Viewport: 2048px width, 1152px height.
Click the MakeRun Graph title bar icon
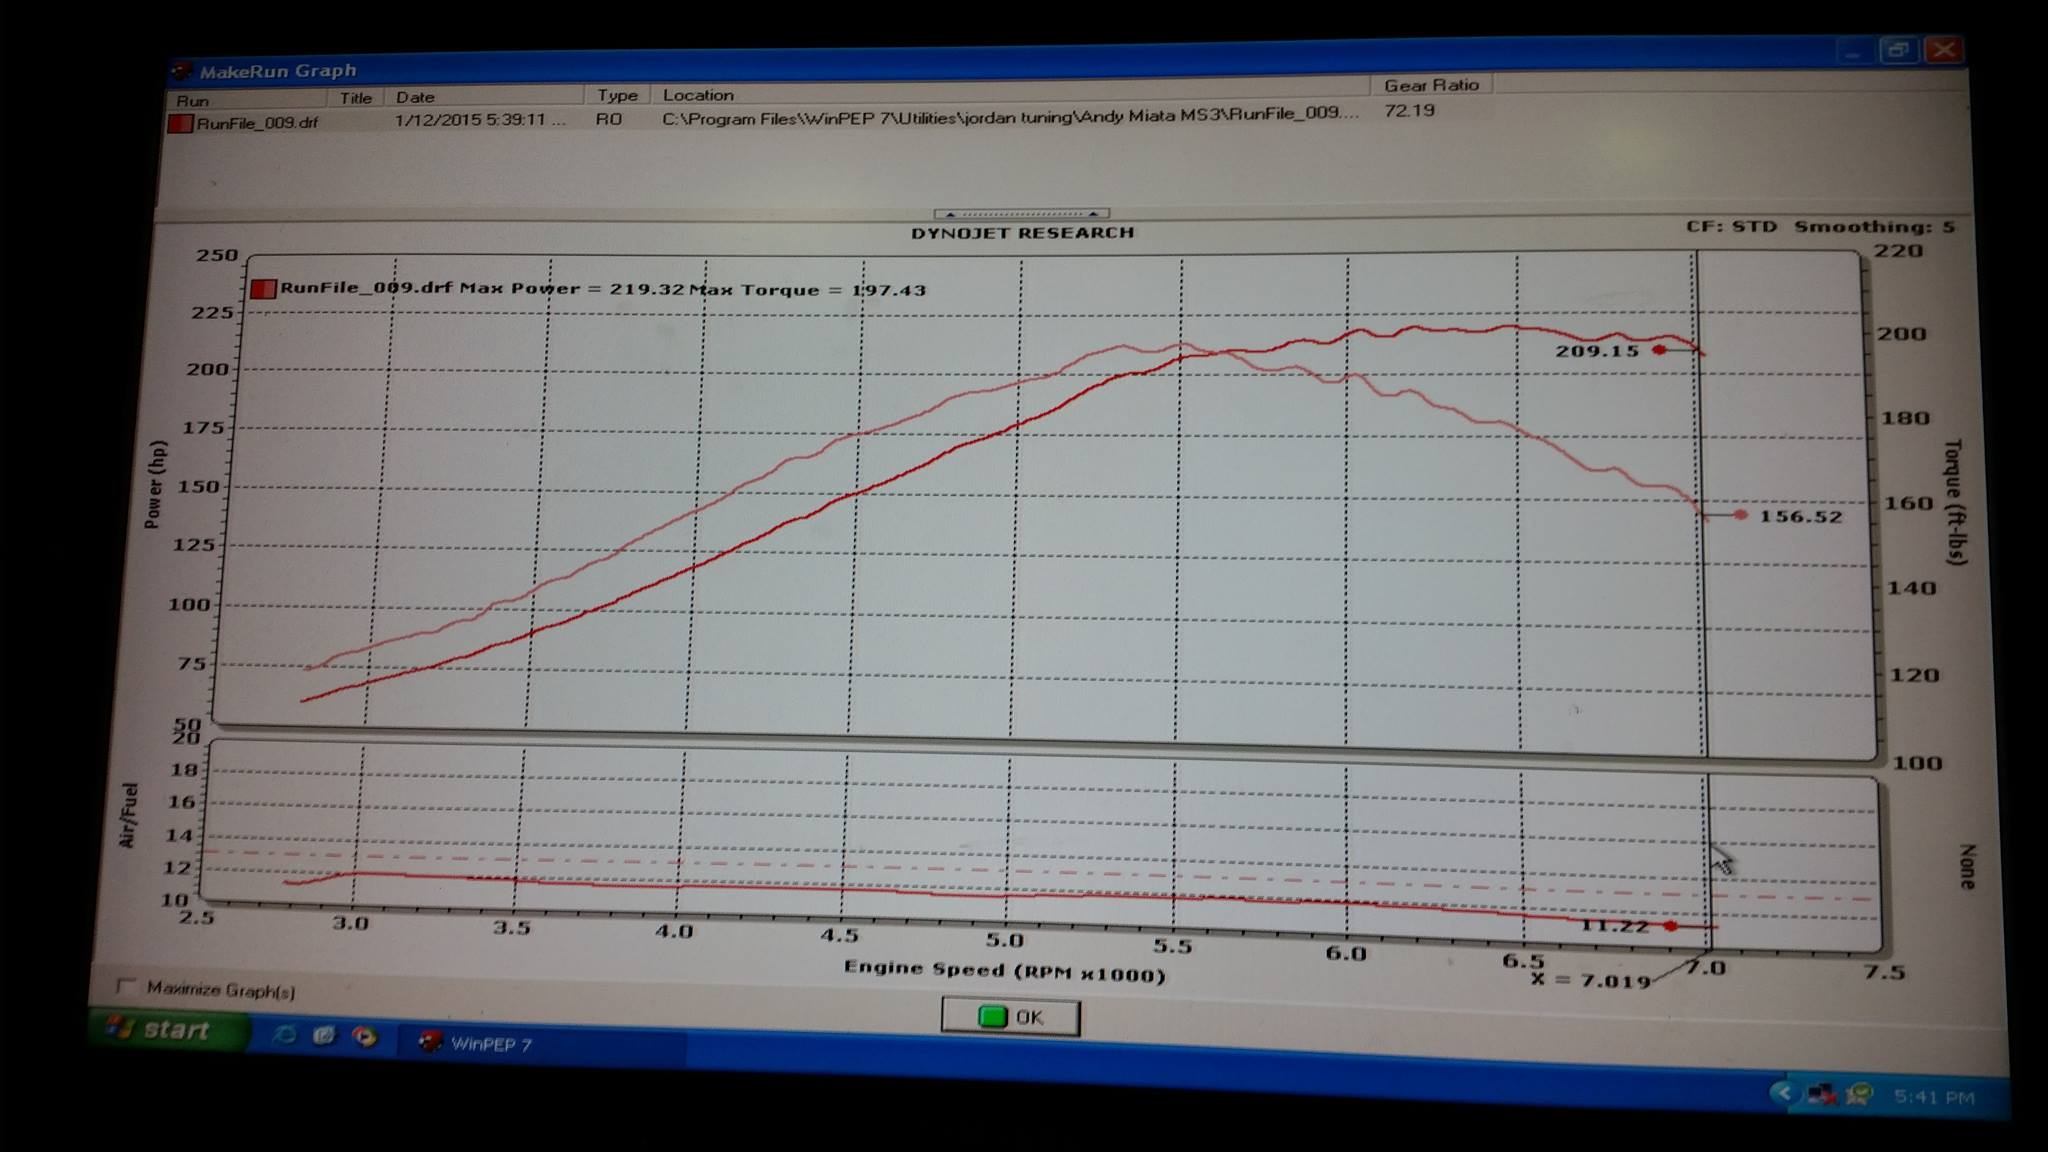coord(181,71)
